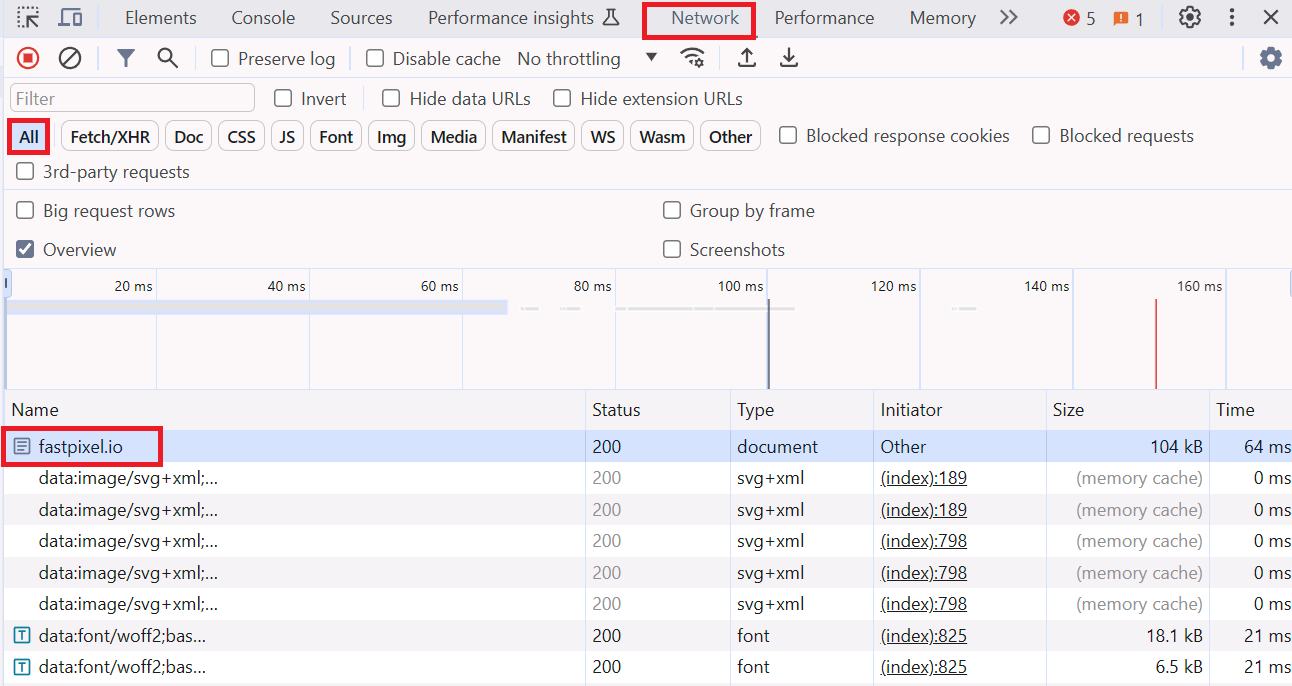Filter requests by Fetch/XHR
This screenshot has width=1292, height=686.
[x=110, y=137]
